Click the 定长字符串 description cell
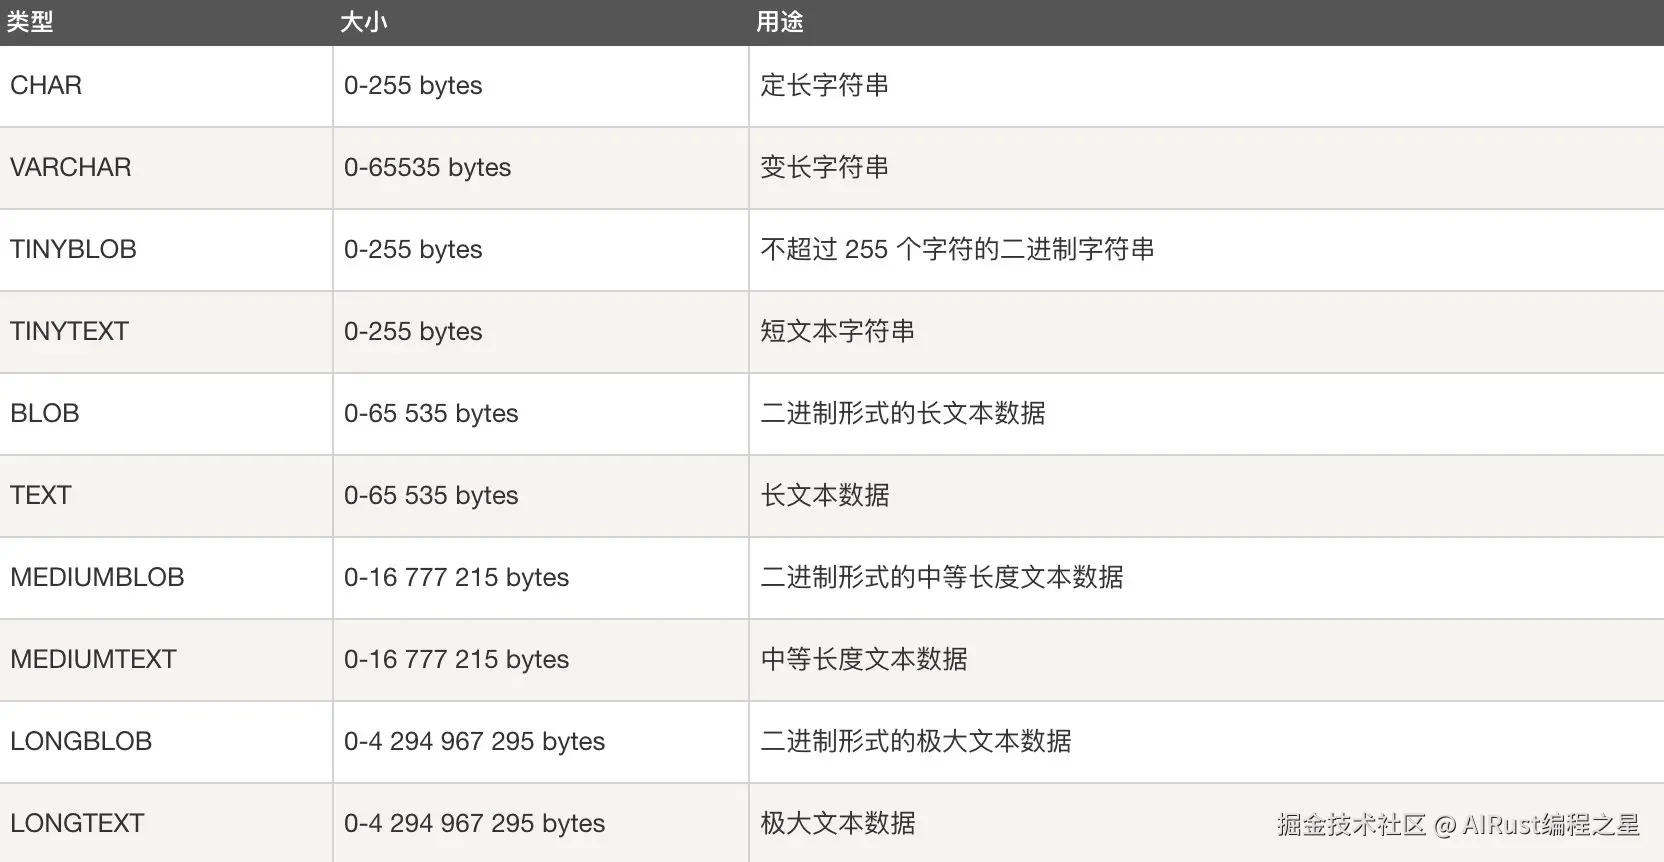 [x=824, y=86]
